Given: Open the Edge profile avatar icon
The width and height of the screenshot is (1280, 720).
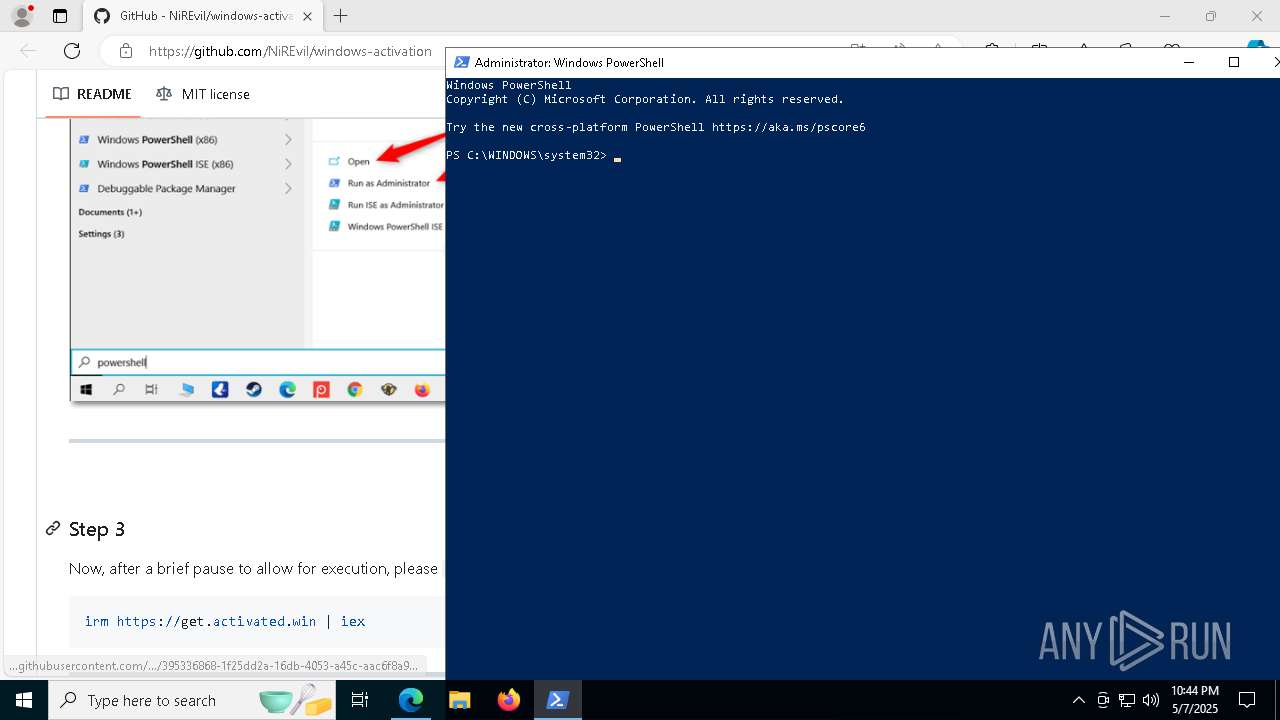Looking at the screenshot, I should click(21, 16).
